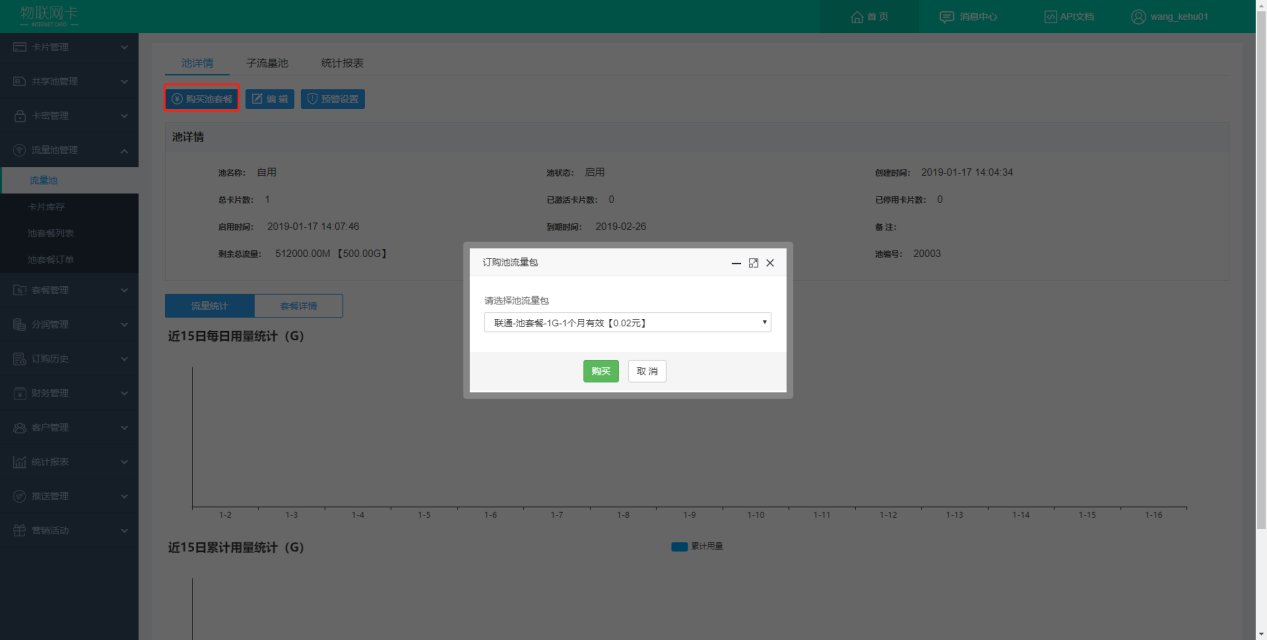Click the 卡密管理 lock icon
The height and width of the screenshot is (640, 1267).
(19, 116)
